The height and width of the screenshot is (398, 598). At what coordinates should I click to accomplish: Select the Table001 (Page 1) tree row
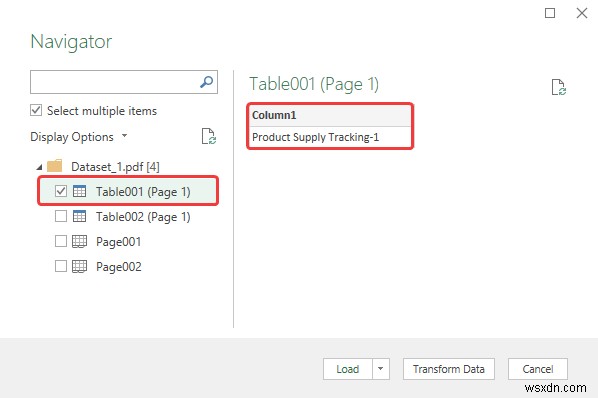[x=128, y=191]
